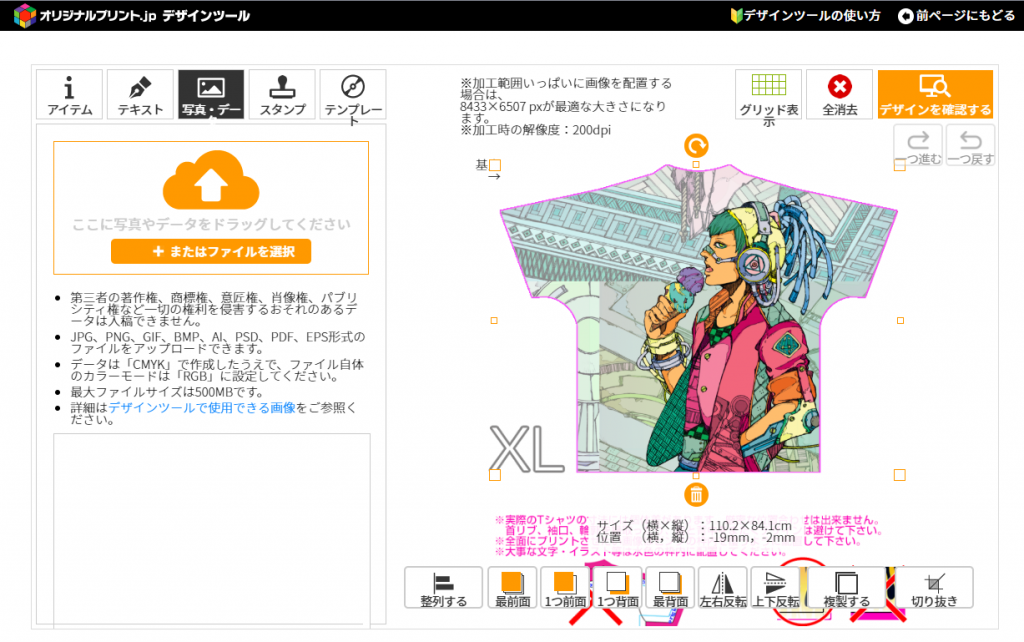
Task: Toggle グリッド表示 grid button
Action: [769, 94]
